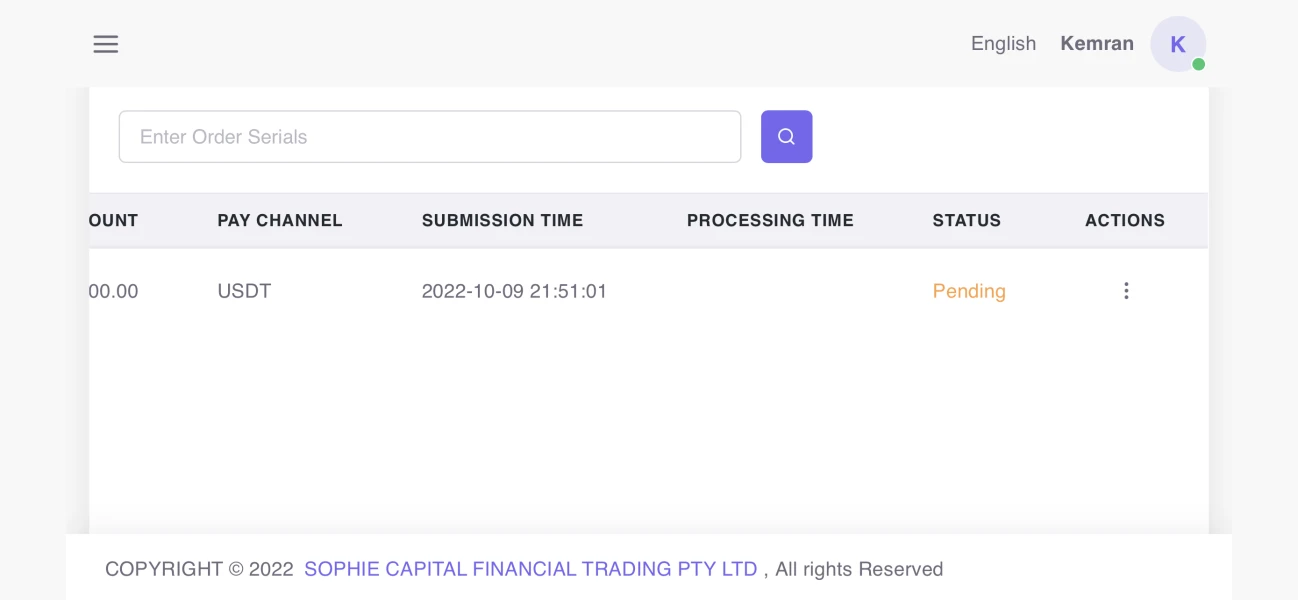Select the 2022-10-09 21:51:01 submission time cell
The height and width of the screenshot is (600, 1298).
[x=514, y=292]
